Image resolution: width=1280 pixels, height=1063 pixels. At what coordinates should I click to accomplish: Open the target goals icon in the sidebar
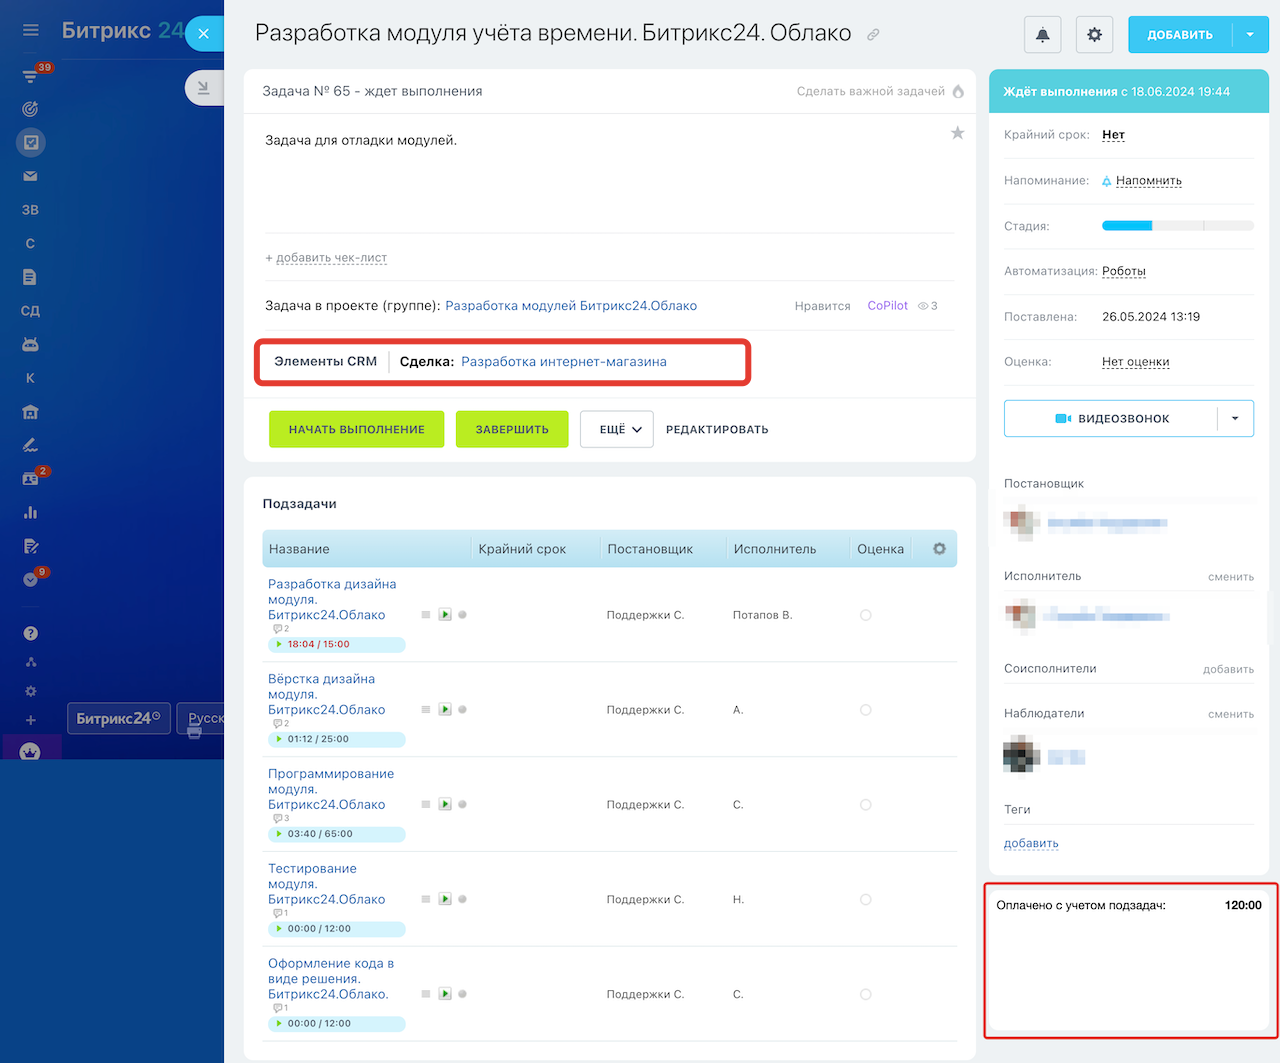30,109
